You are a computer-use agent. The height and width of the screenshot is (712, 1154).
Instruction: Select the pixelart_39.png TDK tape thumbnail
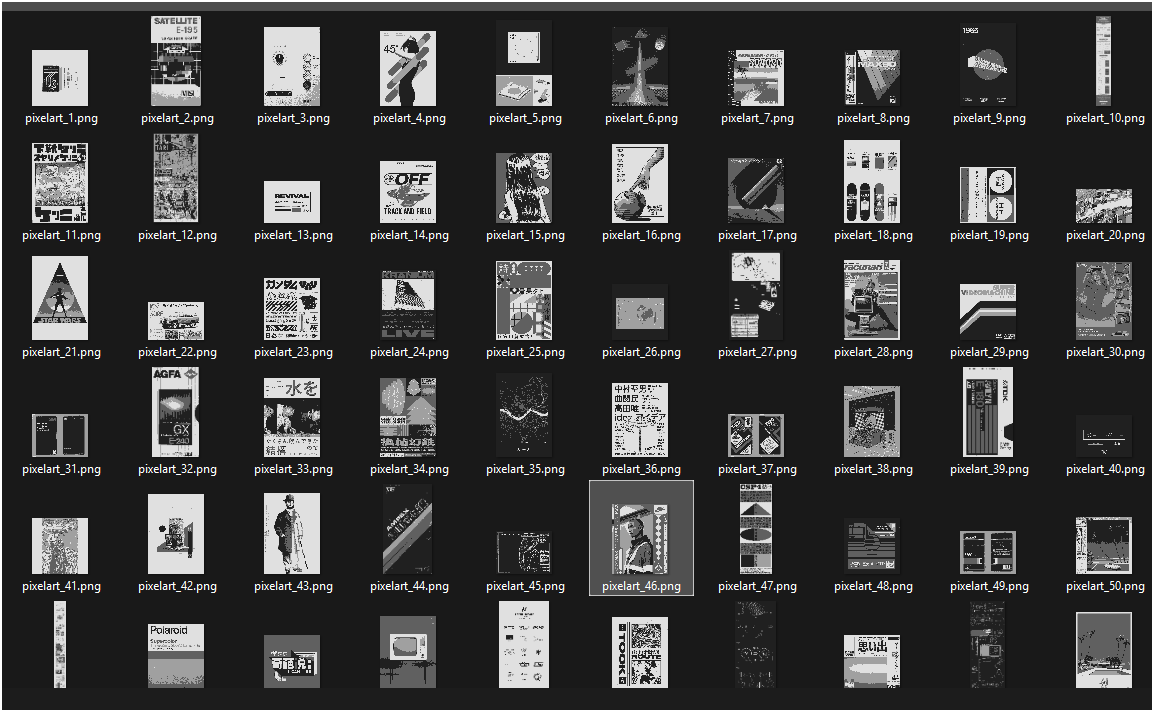(x=988, y=412)
